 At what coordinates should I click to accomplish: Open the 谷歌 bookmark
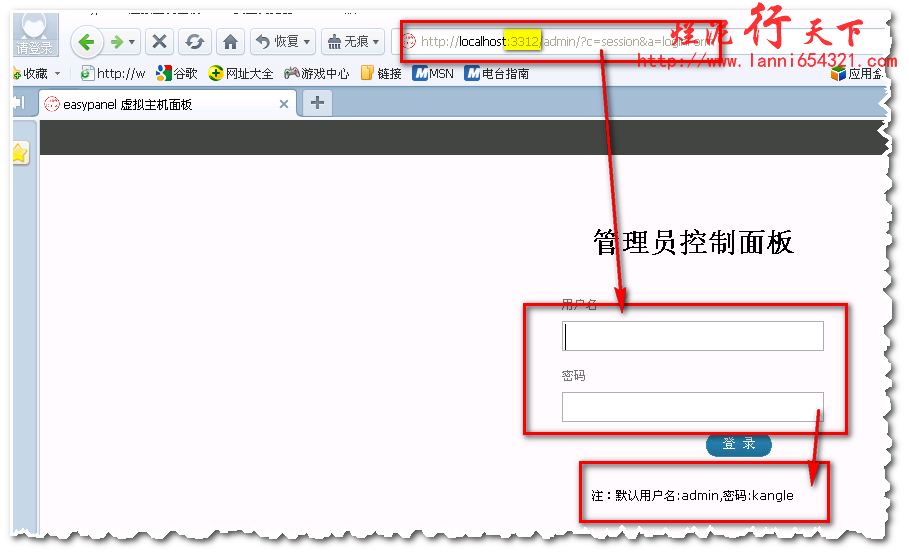tap(177, 74)
